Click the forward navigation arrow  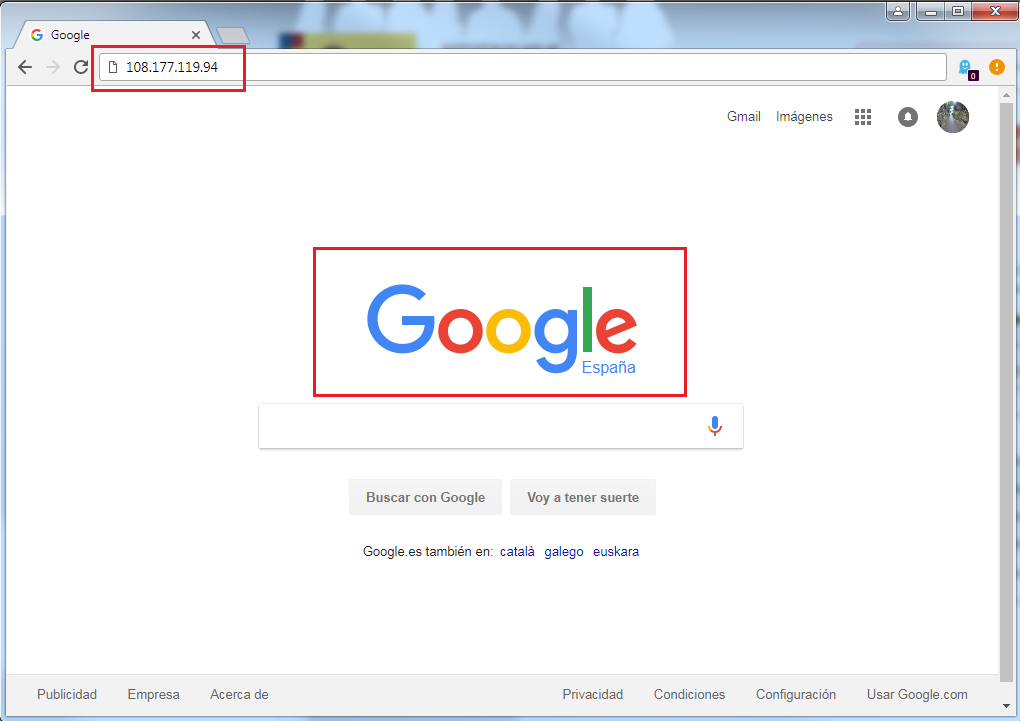[x=53, y=67]
